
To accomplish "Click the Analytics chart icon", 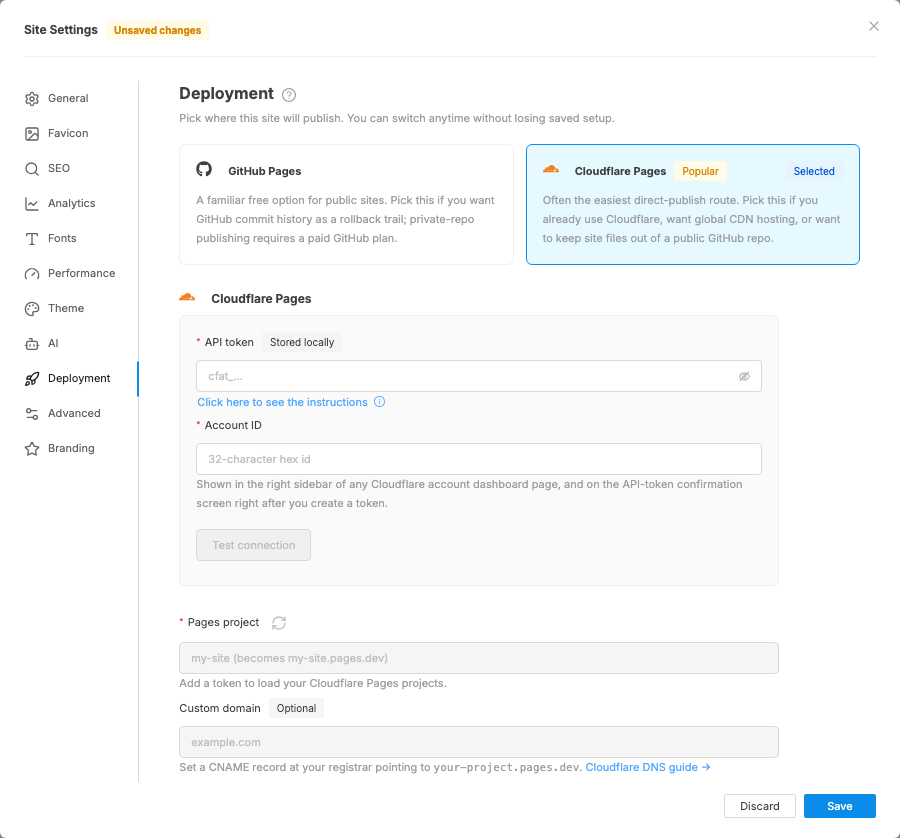I will pos(32,204).
